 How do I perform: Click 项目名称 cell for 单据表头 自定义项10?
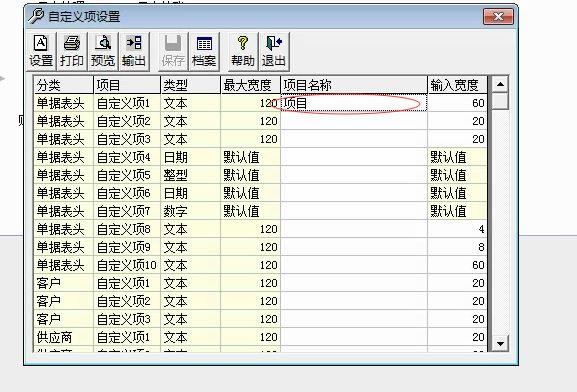(354, 265)
